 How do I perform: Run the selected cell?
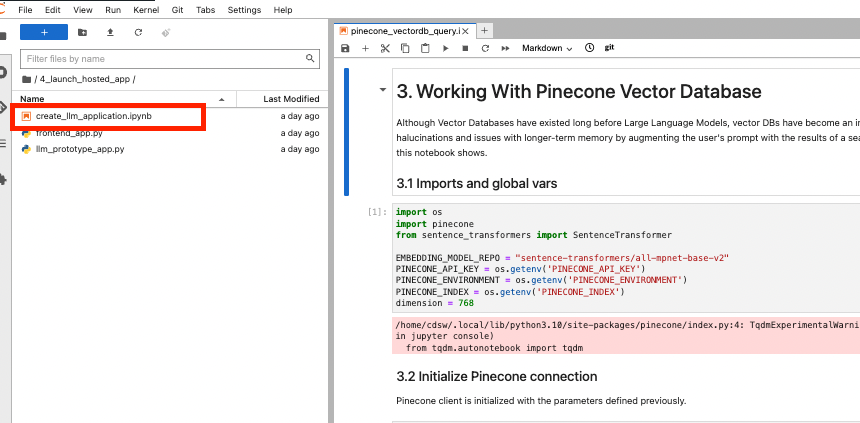click(x=445, y=48)
